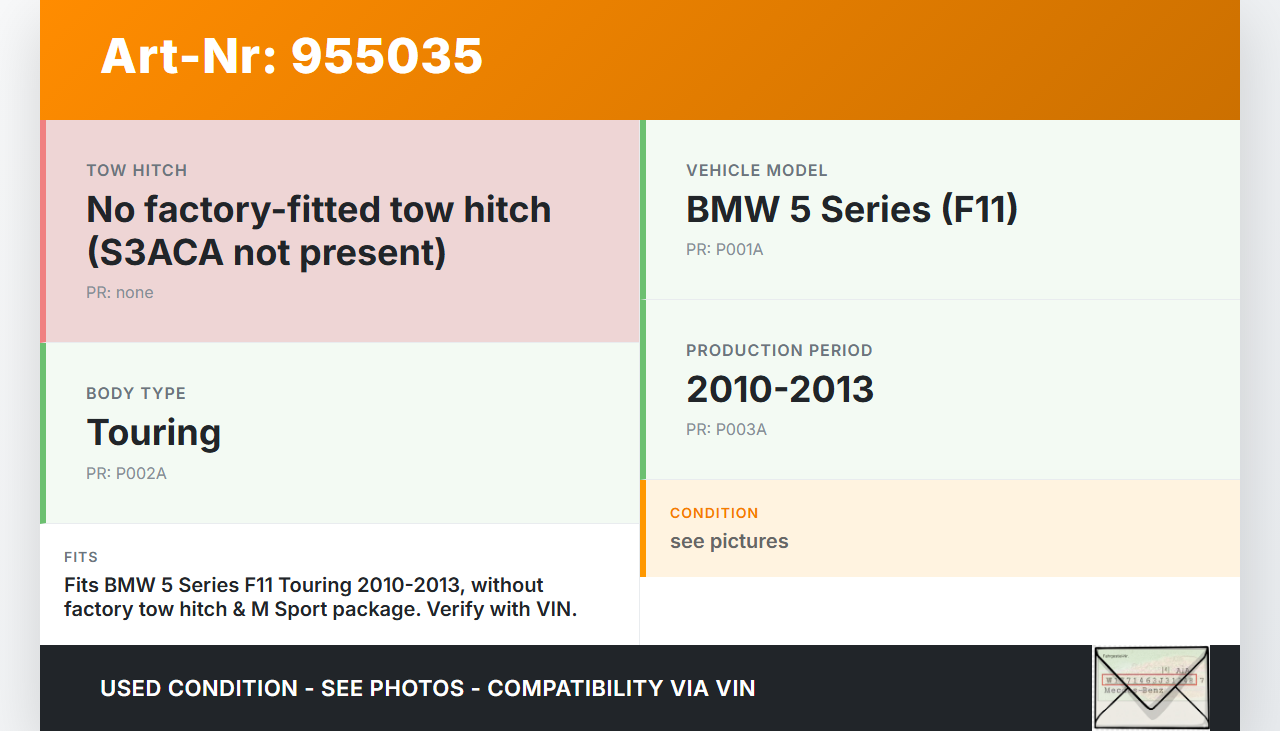
Task: Click the PR: P002A code
Action: pos(126,474)
